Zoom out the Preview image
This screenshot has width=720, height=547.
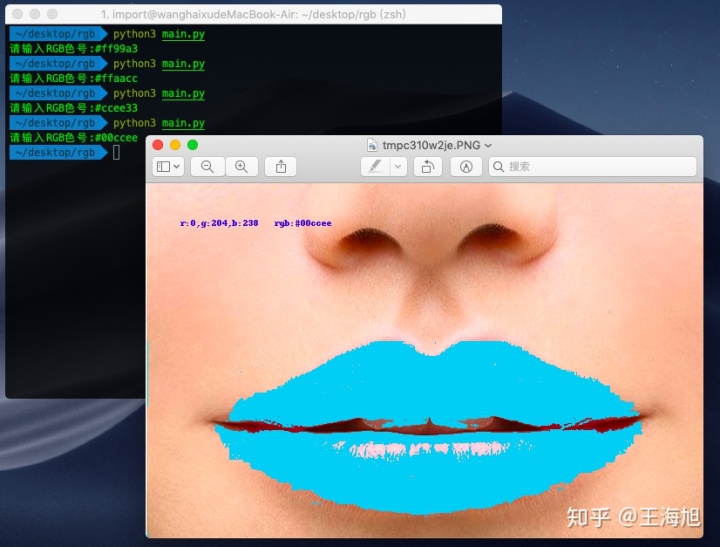coord(207,166)
